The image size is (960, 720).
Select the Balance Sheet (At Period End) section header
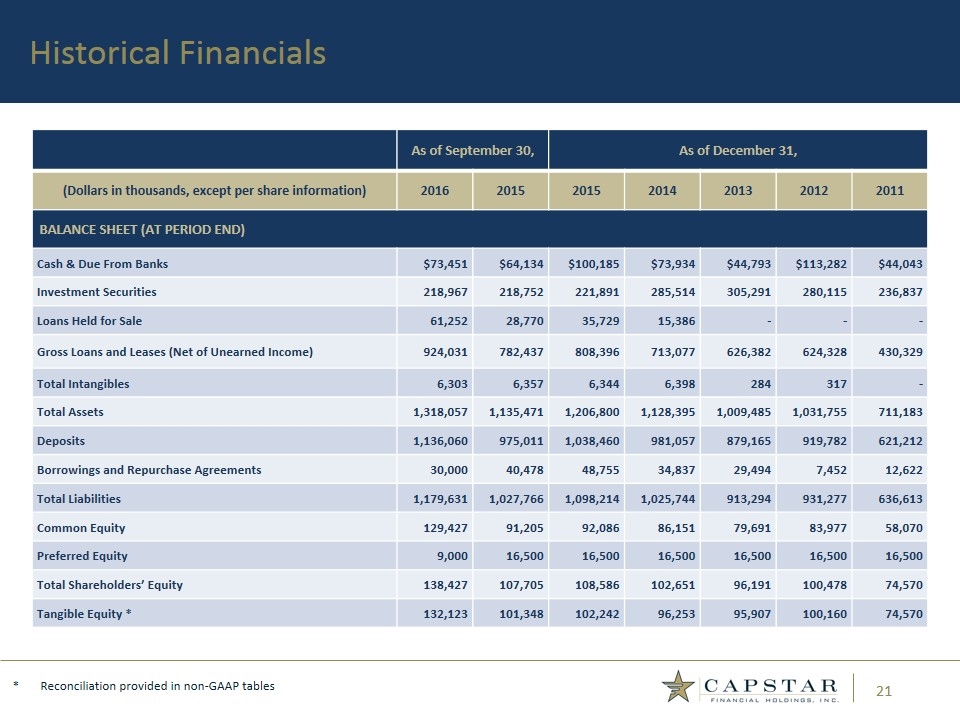click(x=142, y=230)
